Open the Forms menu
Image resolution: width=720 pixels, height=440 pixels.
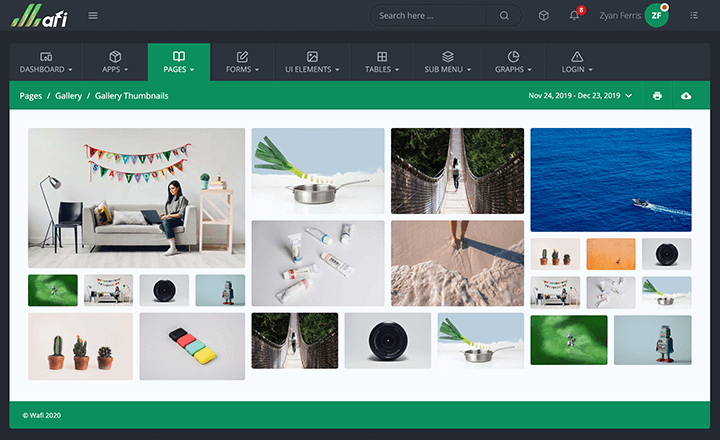[x=242, y=62]
